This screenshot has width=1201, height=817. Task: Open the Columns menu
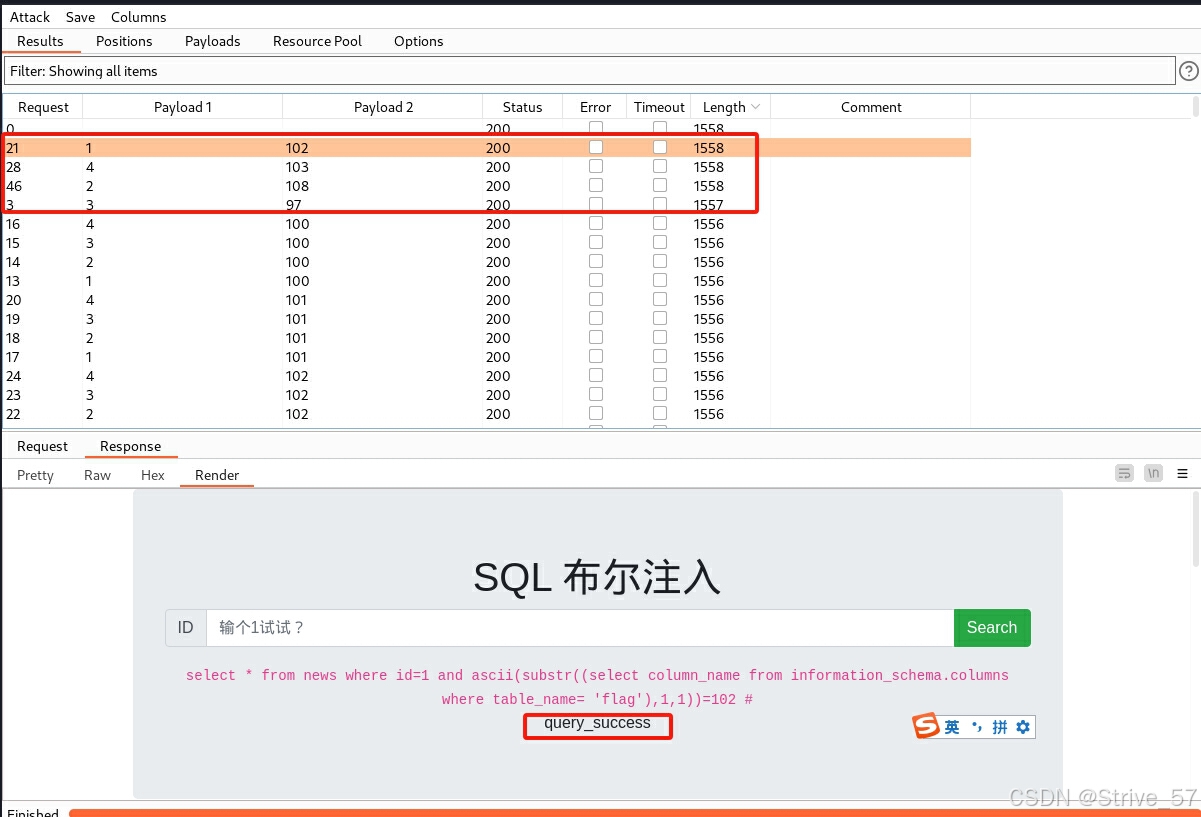(x=138, y=17)
